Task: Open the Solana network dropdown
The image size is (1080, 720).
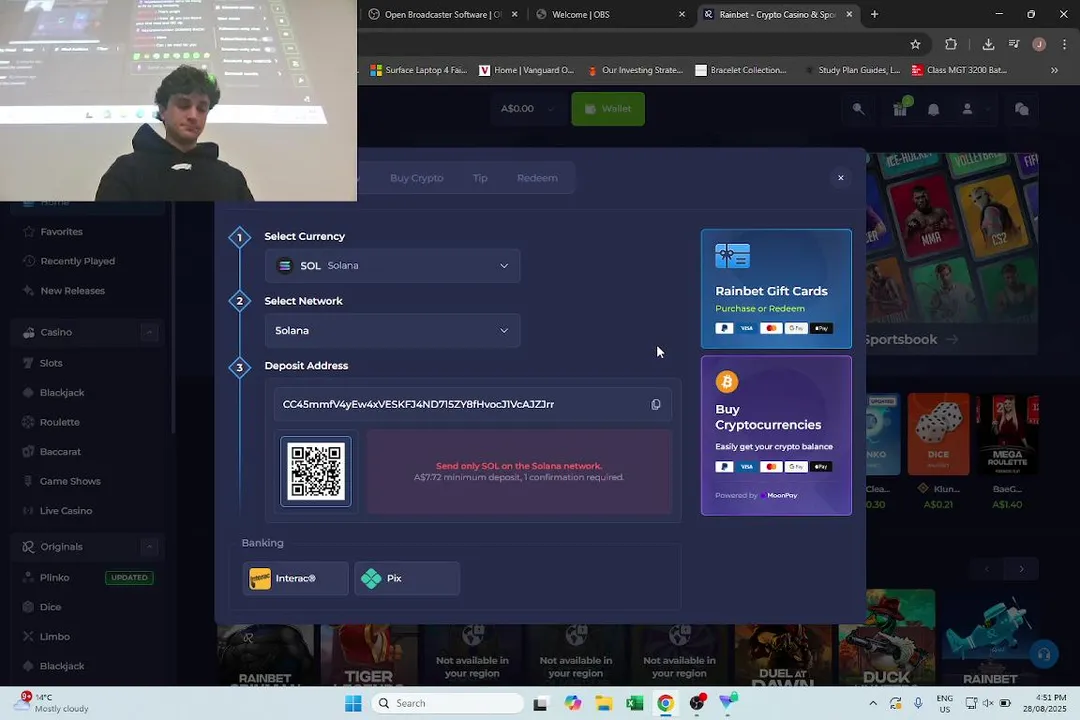Action: tap(393, 331)
